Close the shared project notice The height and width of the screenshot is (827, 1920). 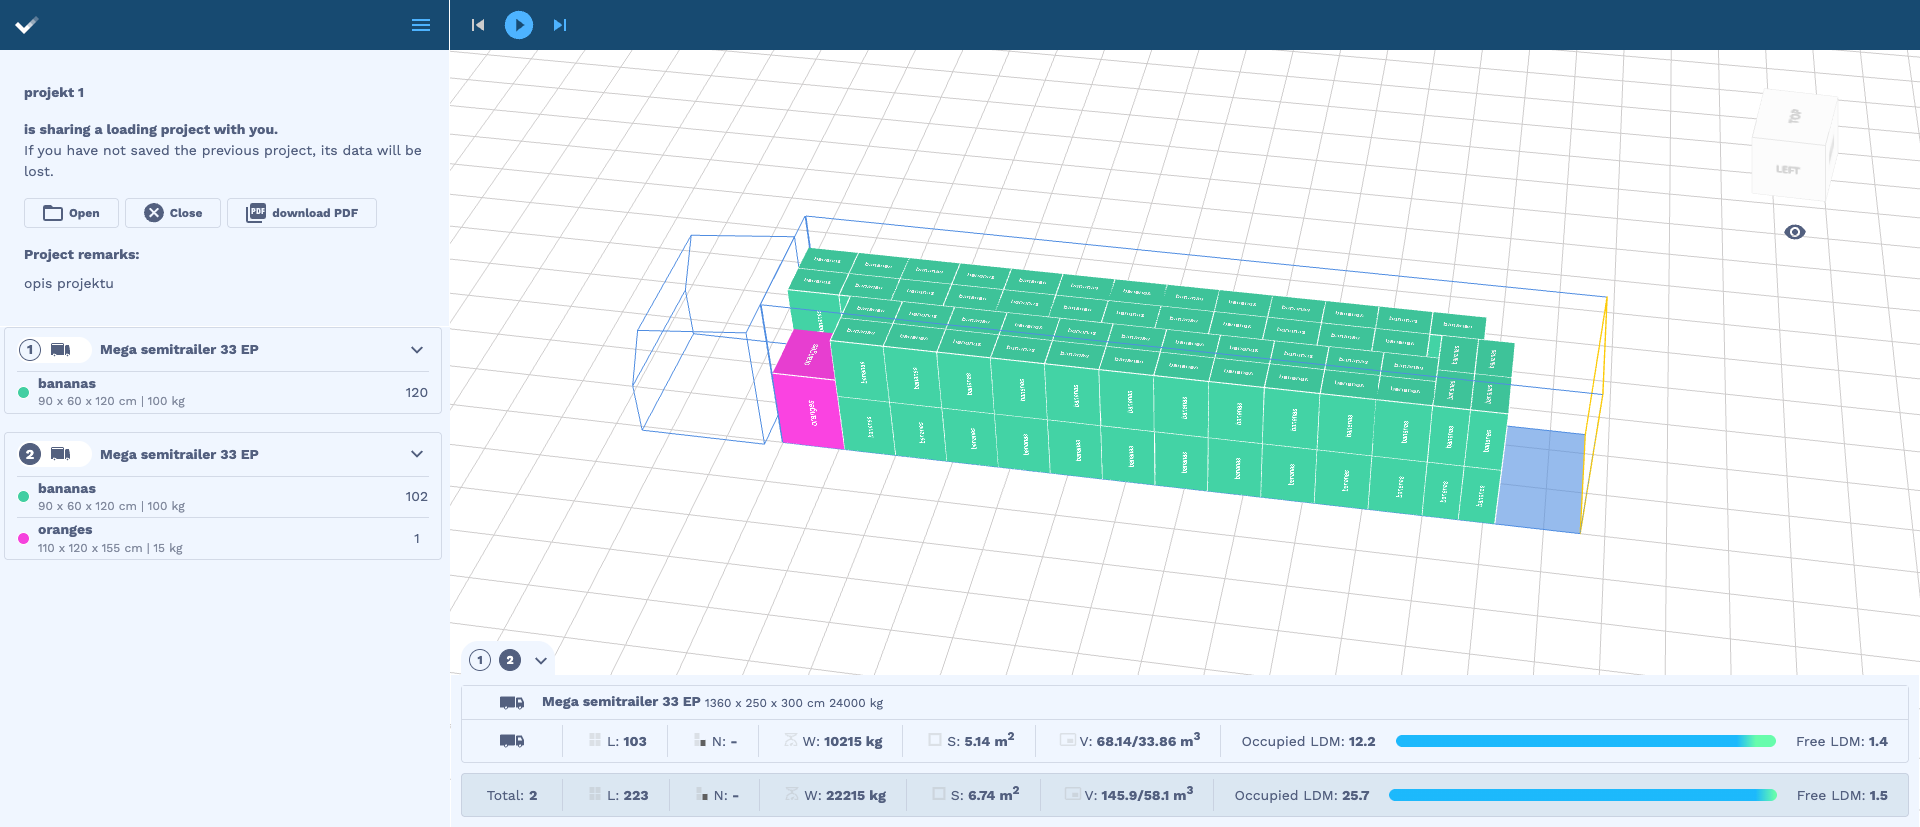pos(173,213)
